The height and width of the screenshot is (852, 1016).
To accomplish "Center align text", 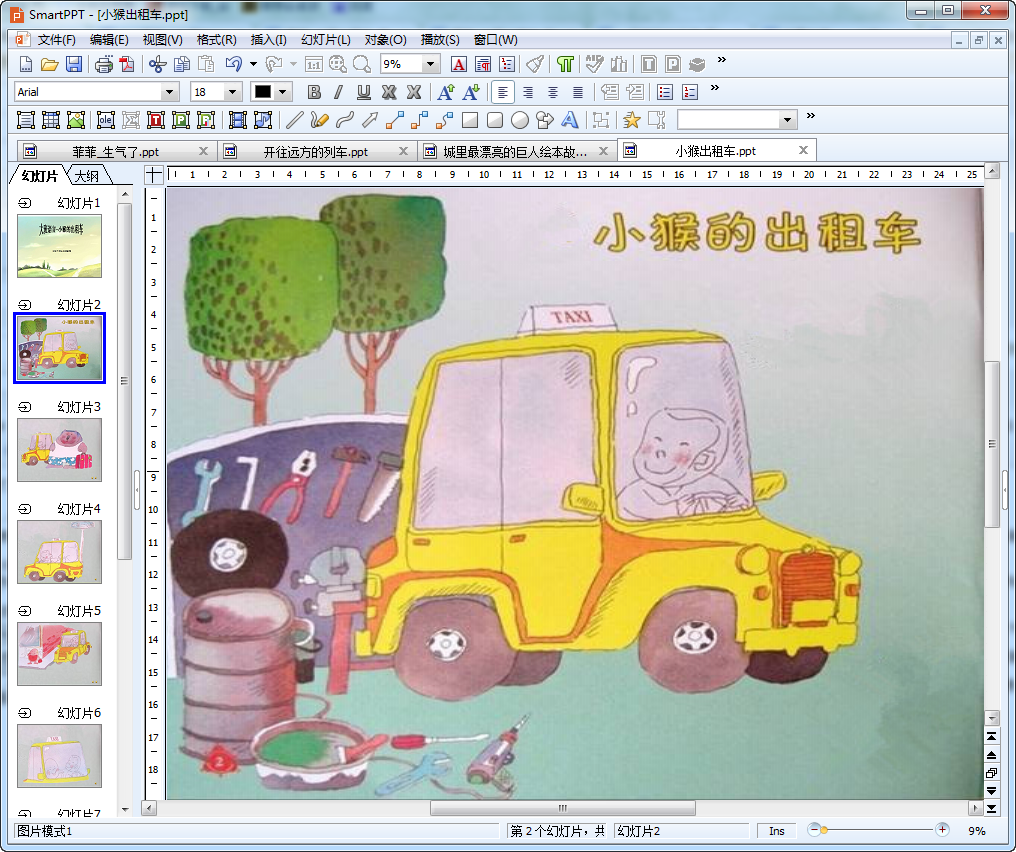I will (x=553, y=92).
